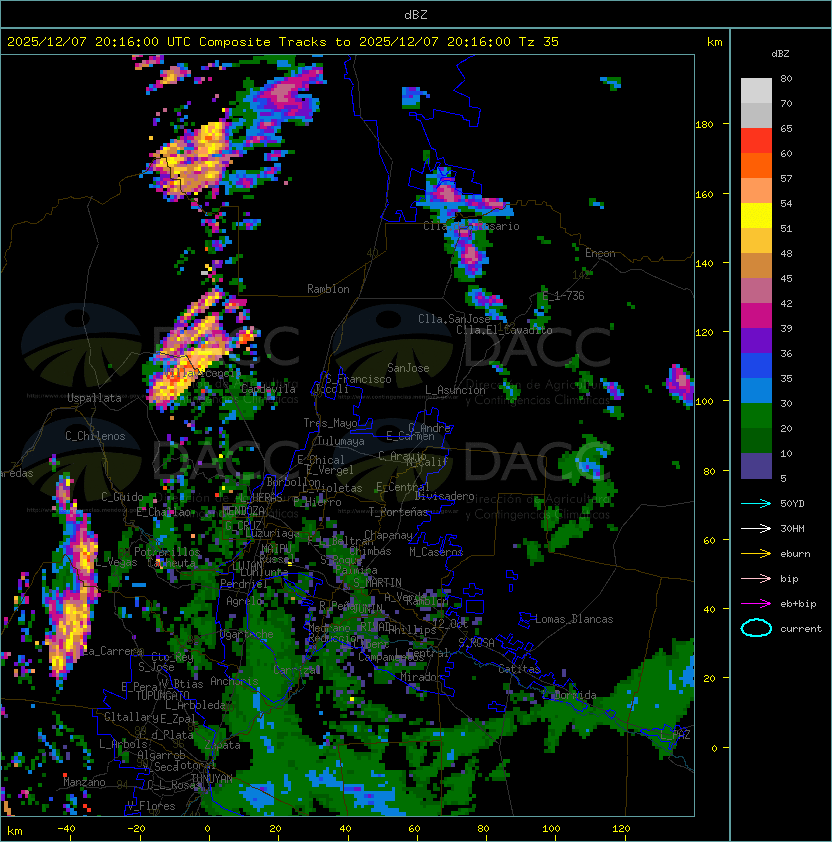Click the 'Mirador' map label
This screenshot has width=832, height=842.
point(422,677)
